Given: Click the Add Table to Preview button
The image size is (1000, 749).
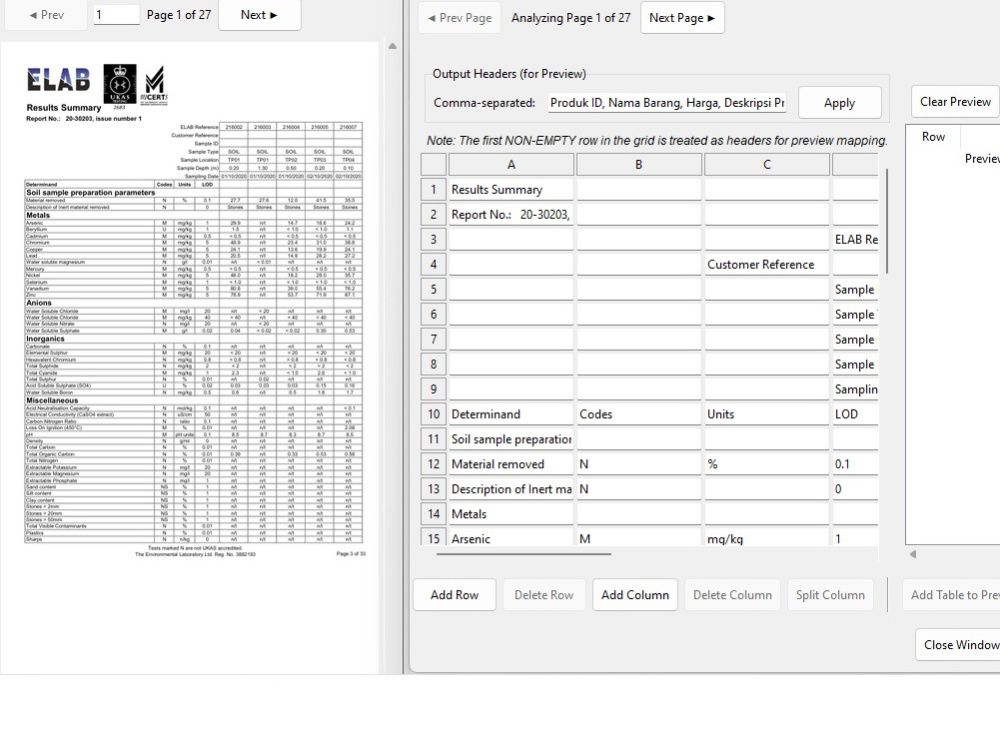Looking at the screenshot, I should pyautogui.click(x=952, y=595).
